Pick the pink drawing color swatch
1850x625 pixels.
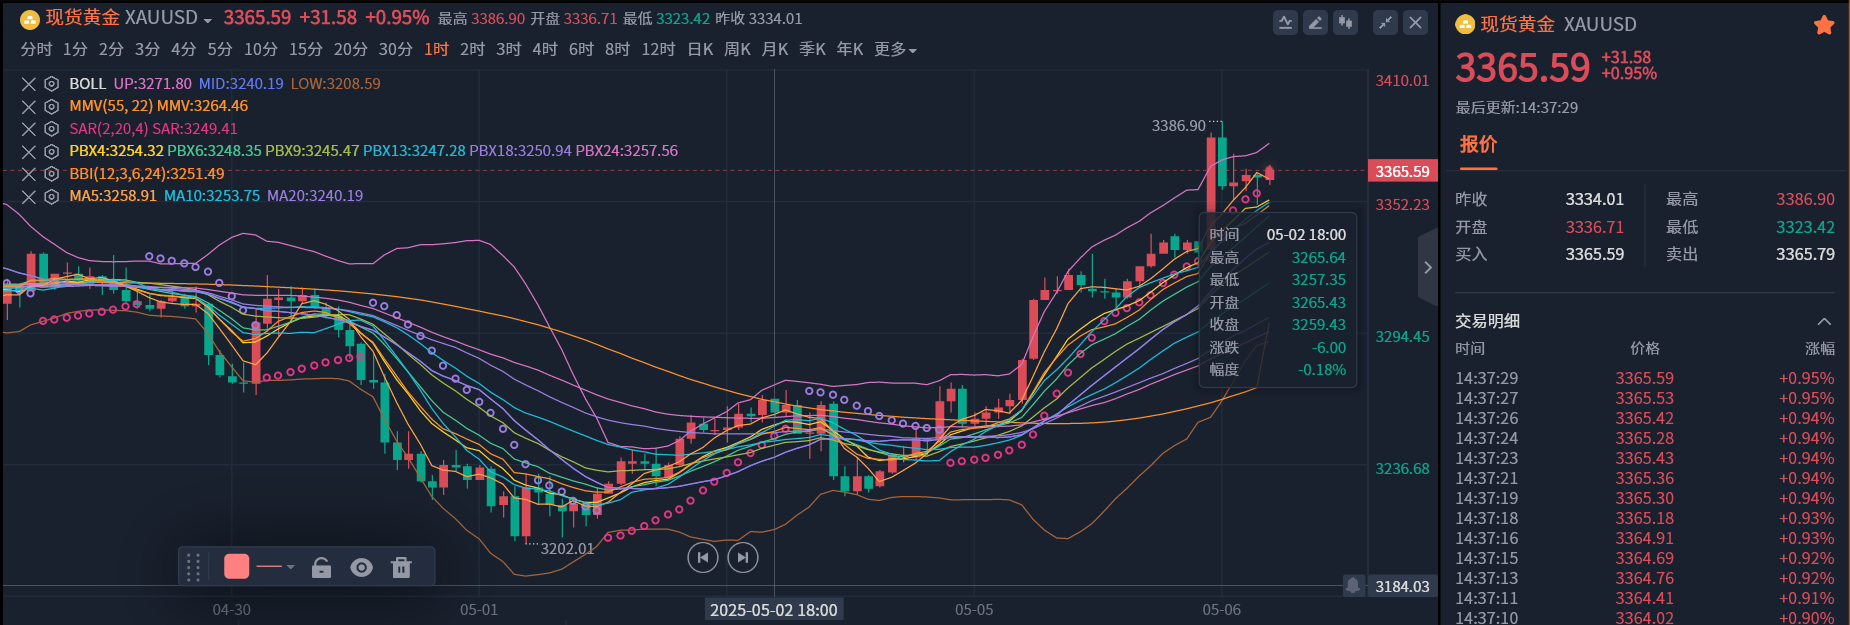tap(237, 566)
